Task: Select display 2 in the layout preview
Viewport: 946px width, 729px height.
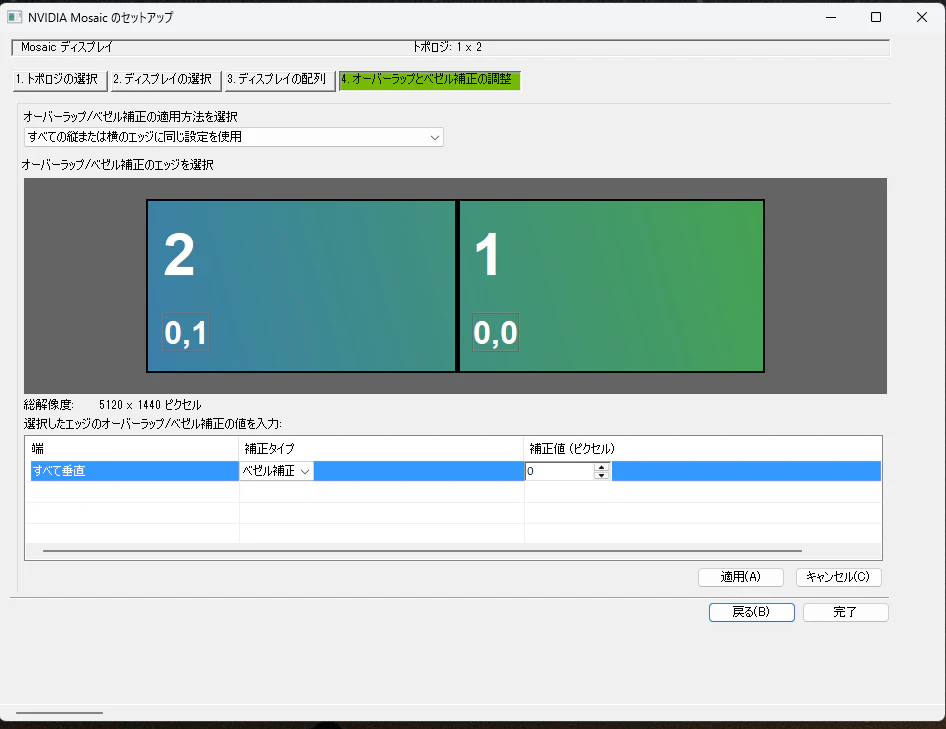Action: (x=301, y=286)
